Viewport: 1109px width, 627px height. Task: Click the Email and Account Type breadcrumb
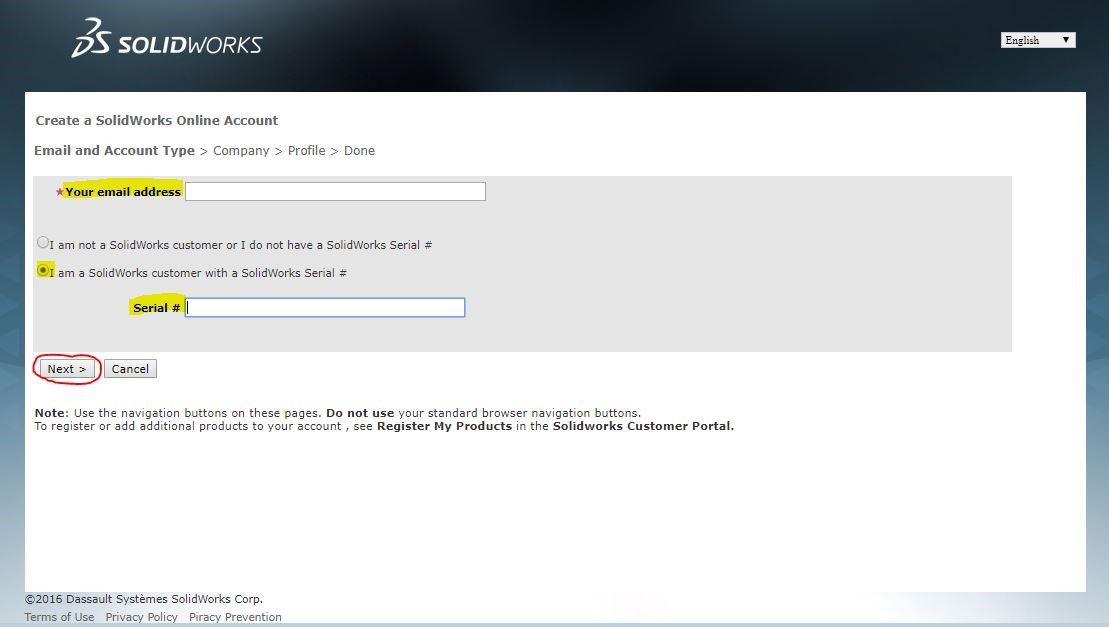point(114,151)
